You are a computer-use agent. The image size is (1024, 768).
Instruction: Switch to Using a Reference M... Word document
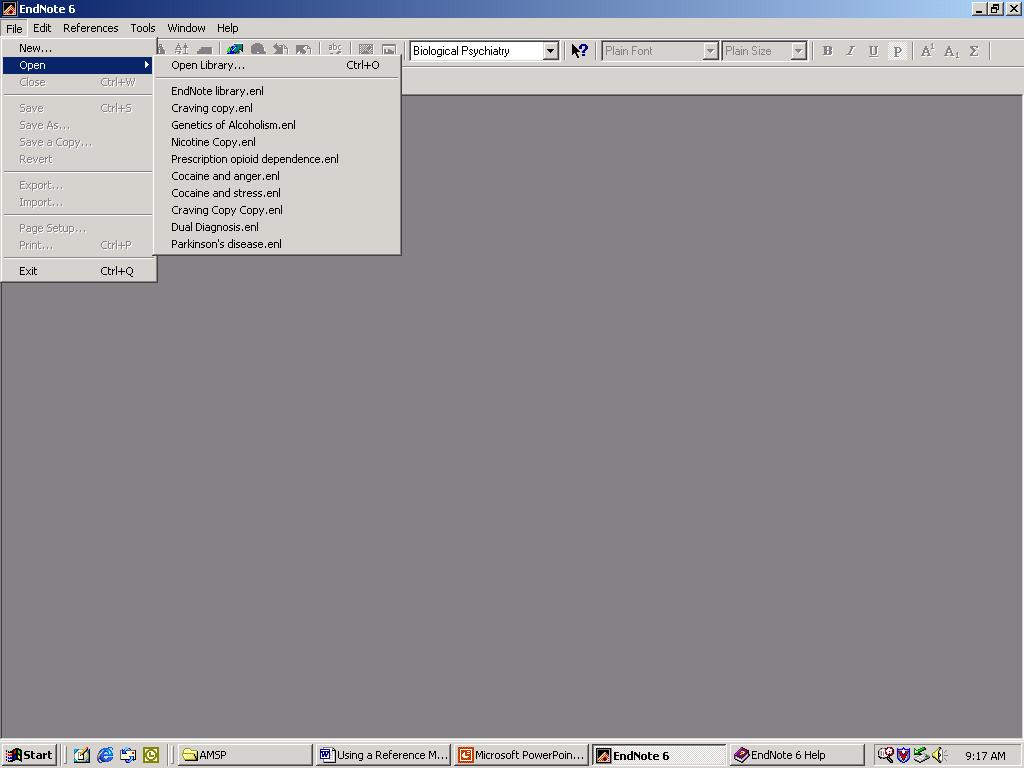(383, 755)
